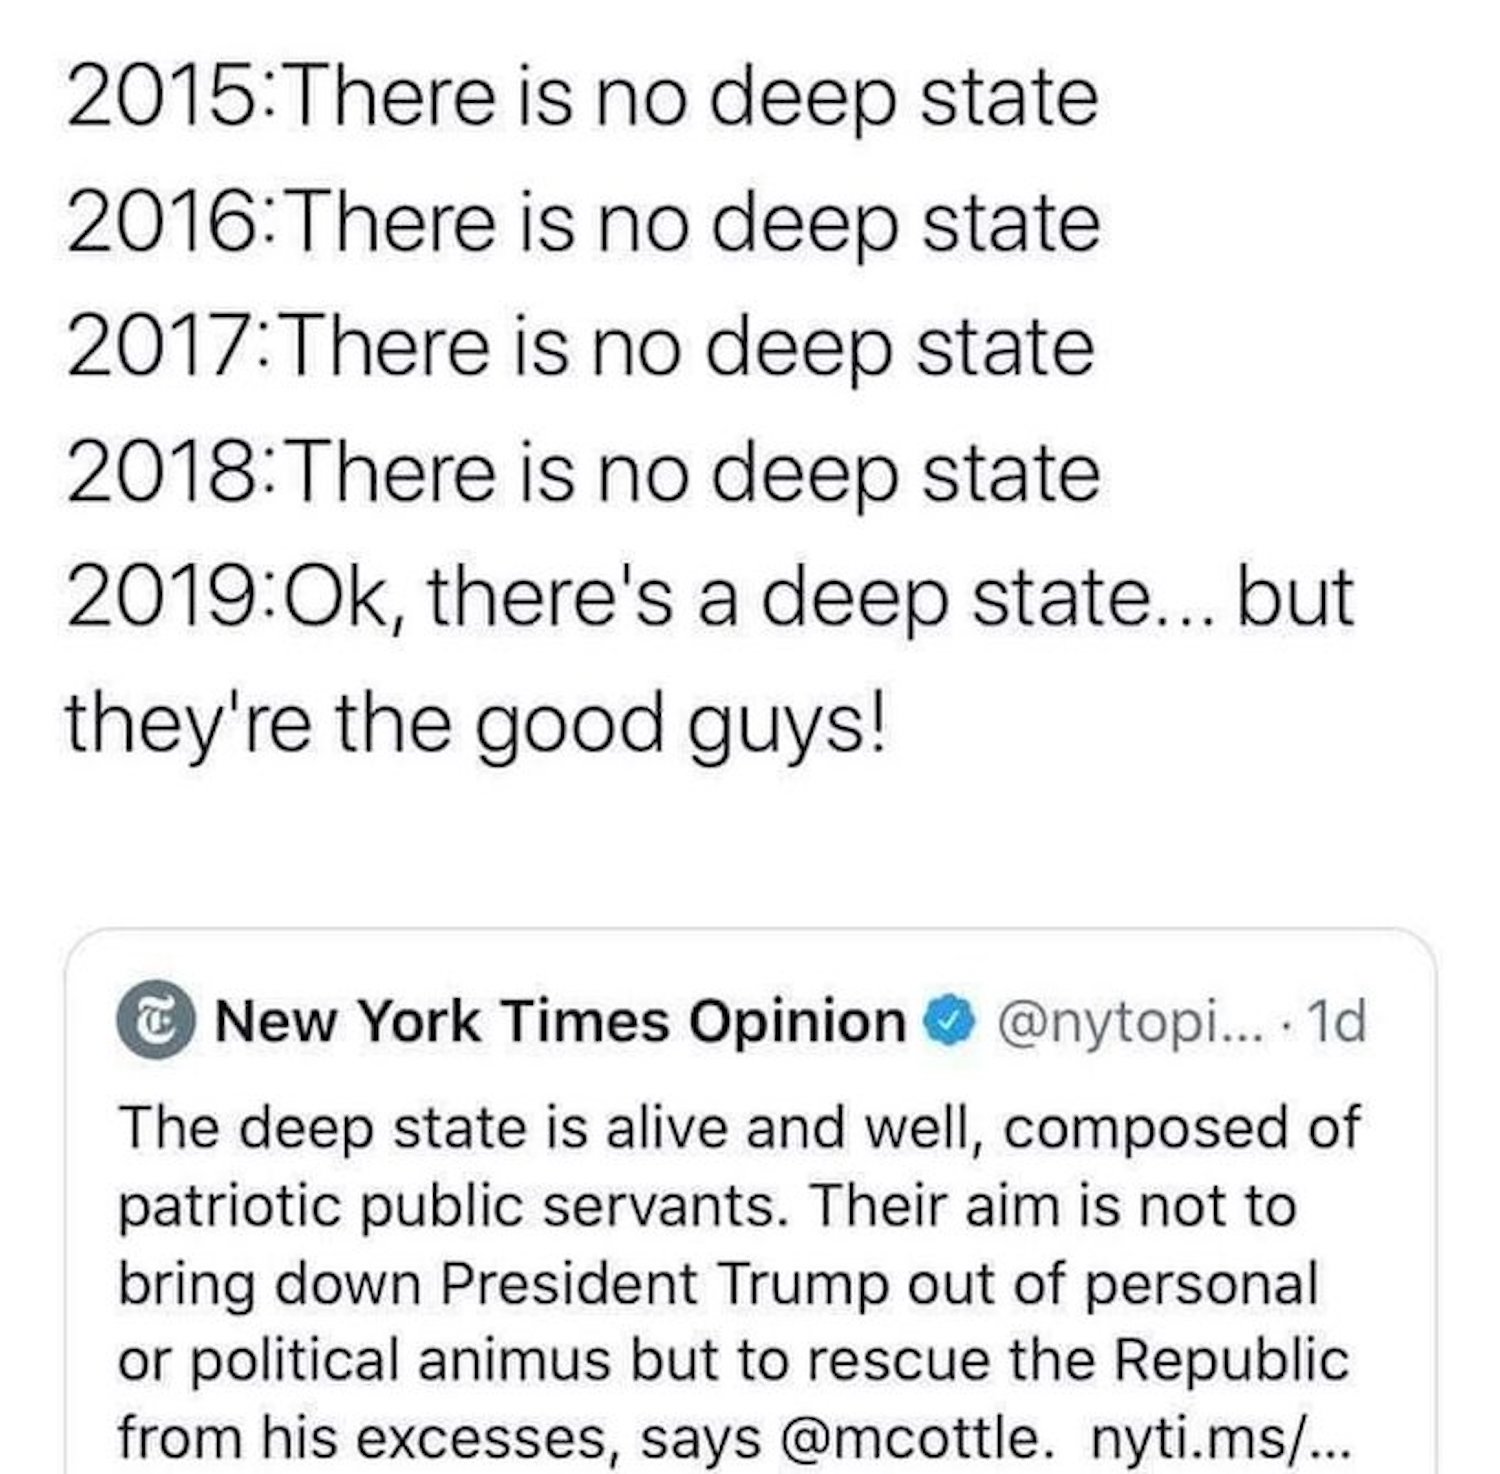This screenshot has height=1474, width=1500.
Task: Click the 2019 "Ok, there's a deep state" line
Action: pyautogui.click(x=710, y=597)
